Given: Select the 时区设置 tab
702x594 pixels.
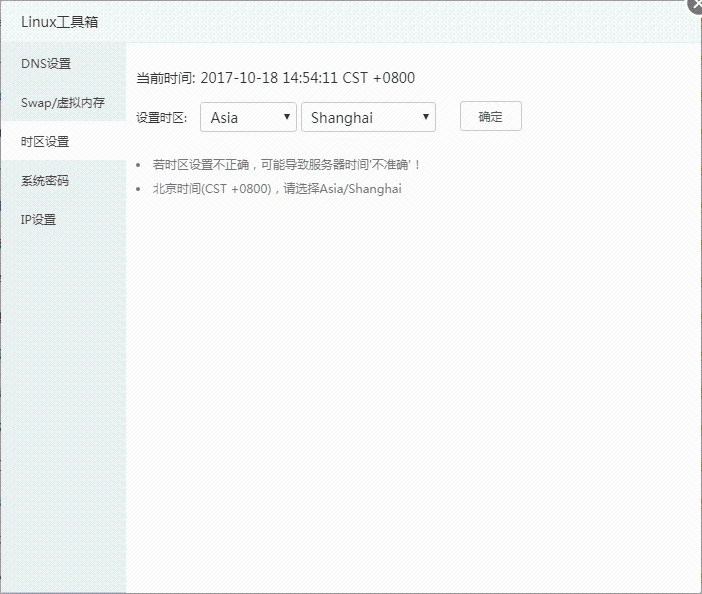Looking at the screenshot, I should pyautogui.click(x=63, y=141).
